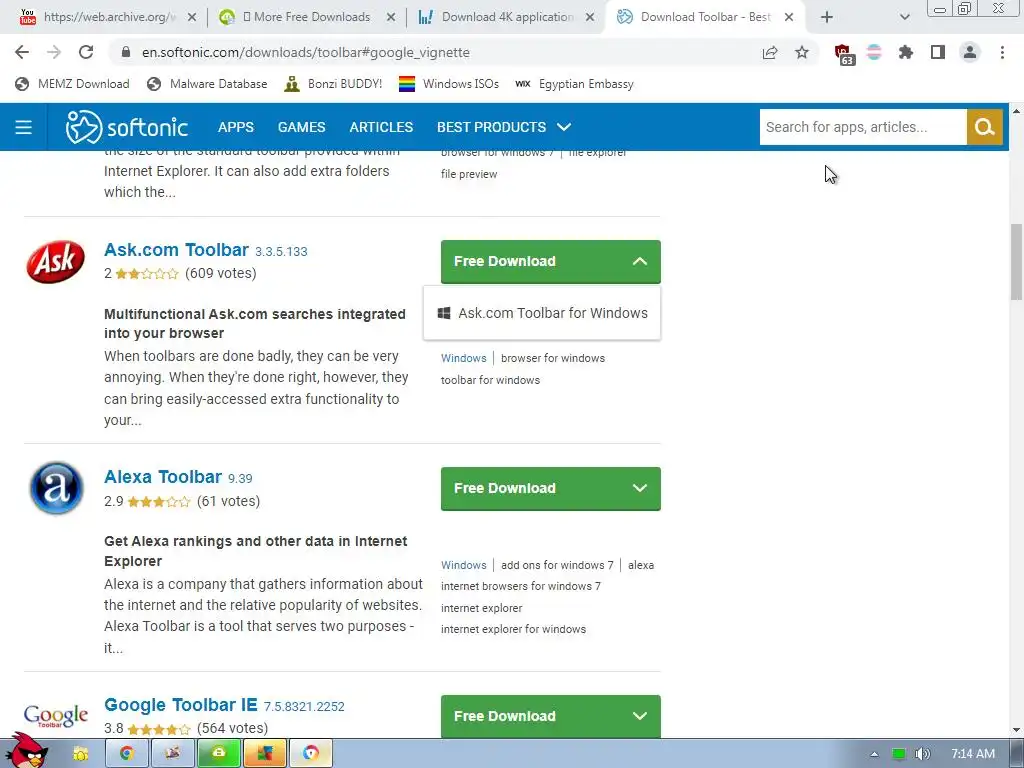Open the Chrome profile avatar

970,52
